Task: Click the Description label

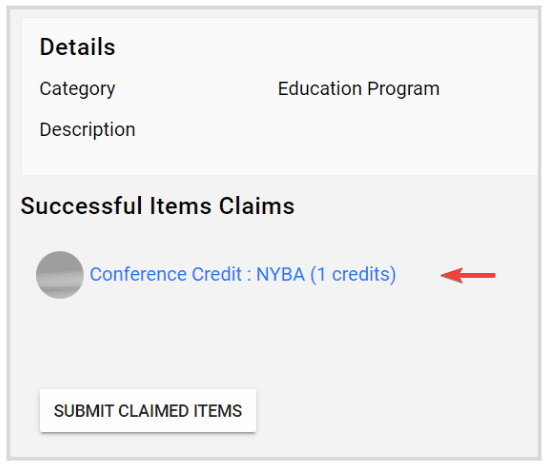Action: pos(87,130)
